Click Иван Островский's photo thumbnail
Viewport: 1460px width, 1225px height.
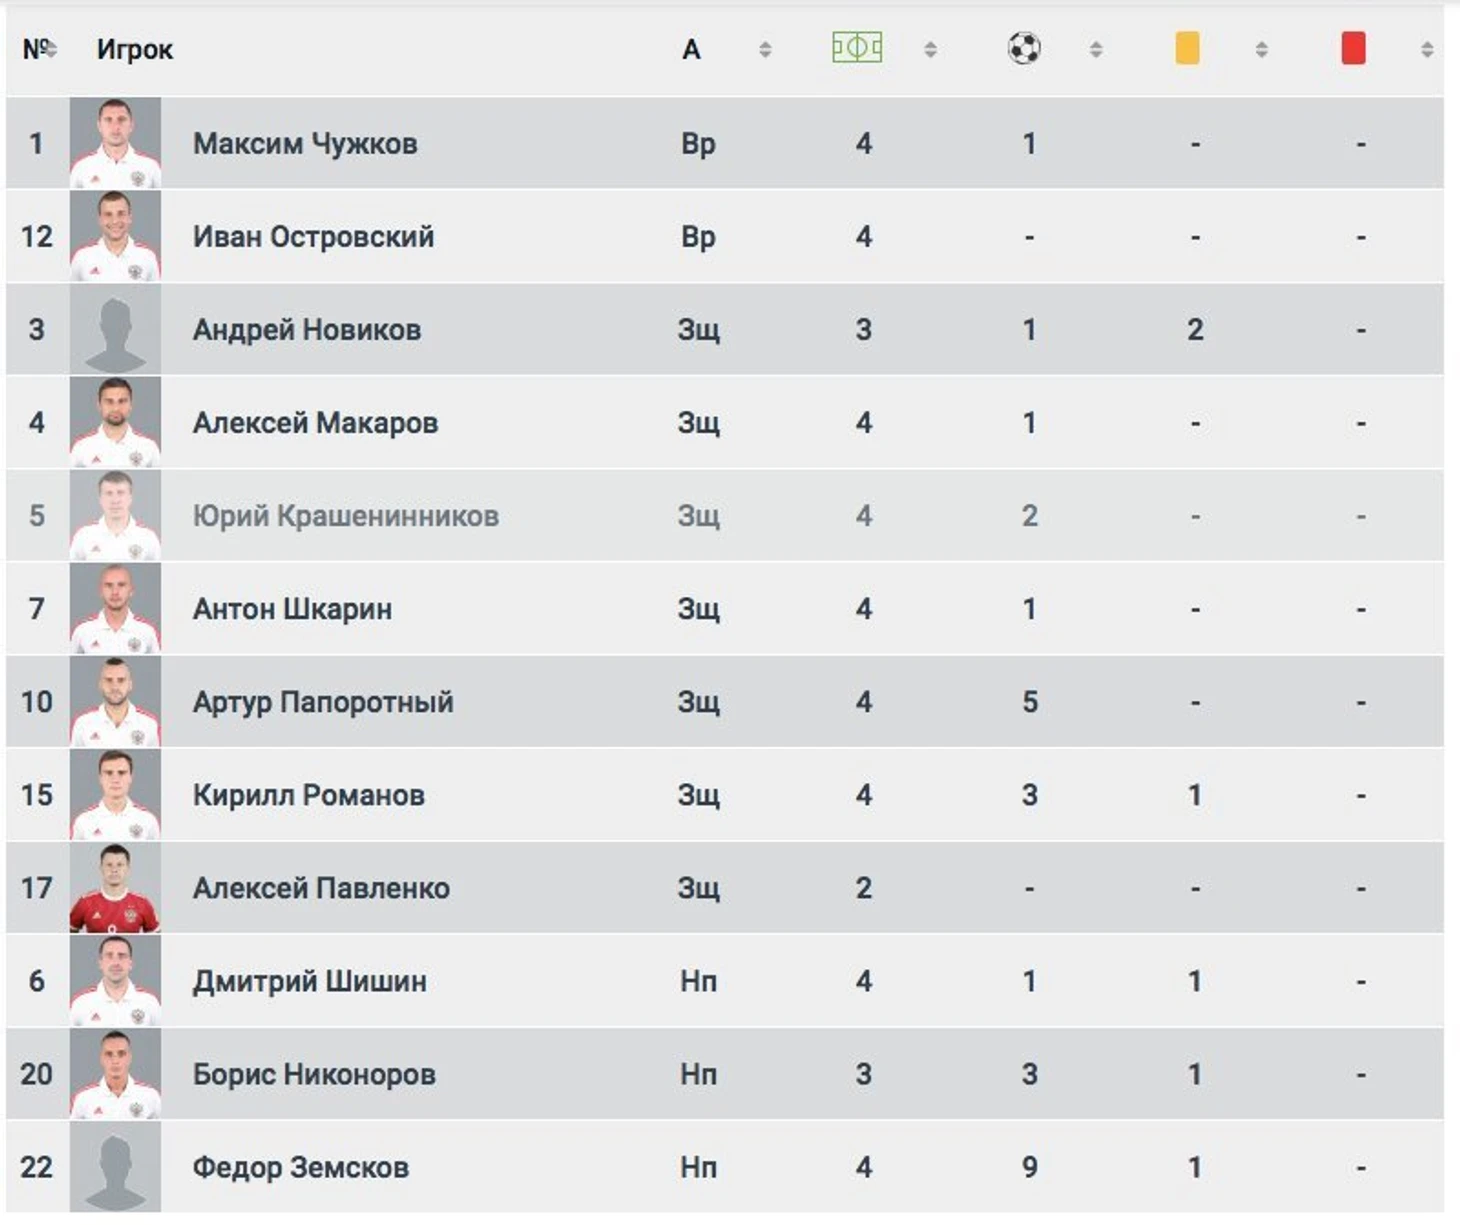click(x=115, y=237)
